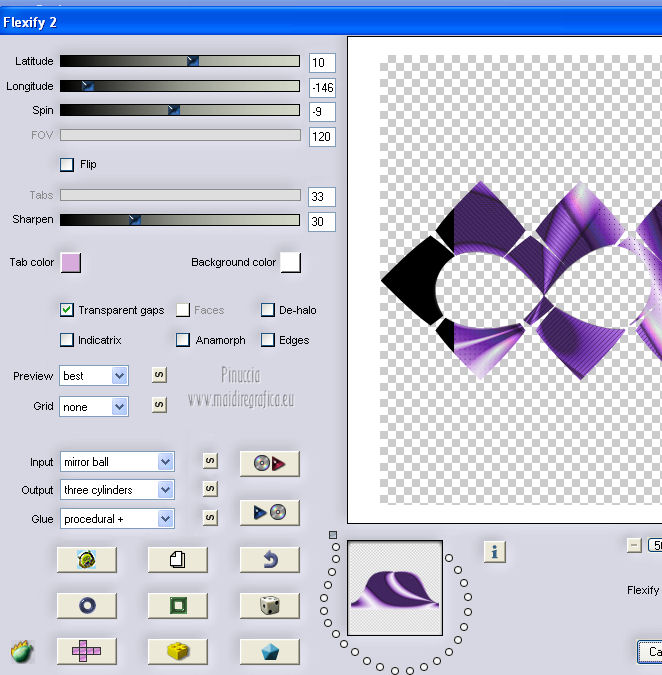Click the Longitude slider track

pos(180,86)
